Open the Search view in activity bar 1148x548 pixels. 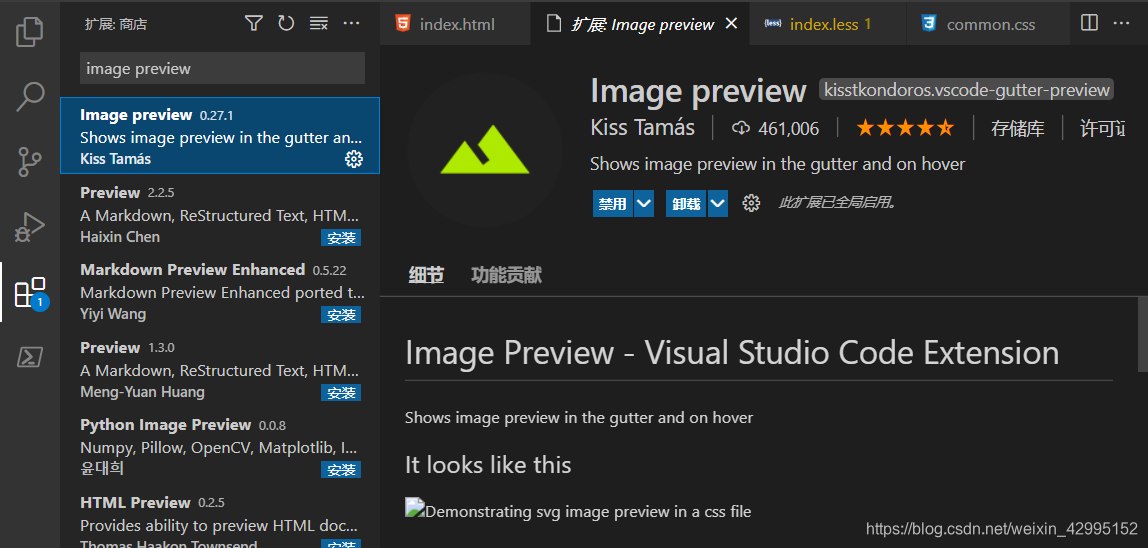29,97
